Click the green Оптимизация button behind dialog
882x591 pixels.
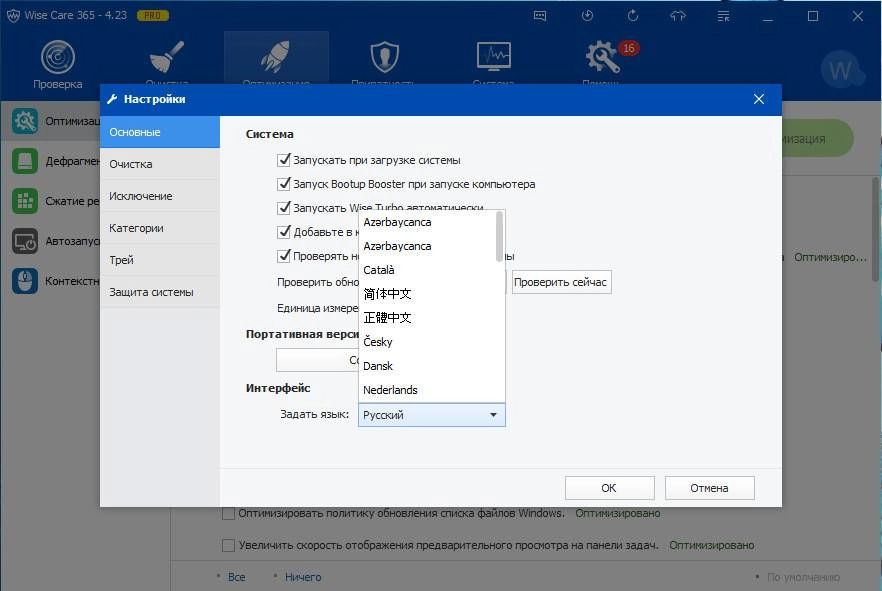pos(816,138)
